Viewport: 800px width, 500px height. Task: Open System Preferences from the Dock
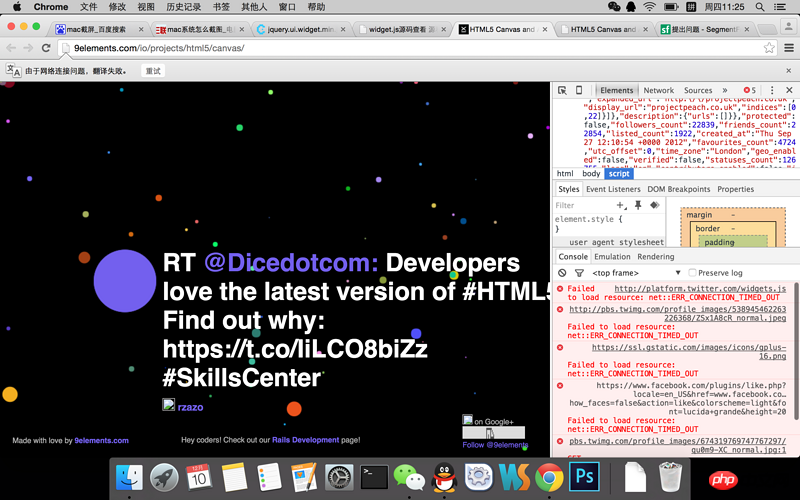point(339,478)
